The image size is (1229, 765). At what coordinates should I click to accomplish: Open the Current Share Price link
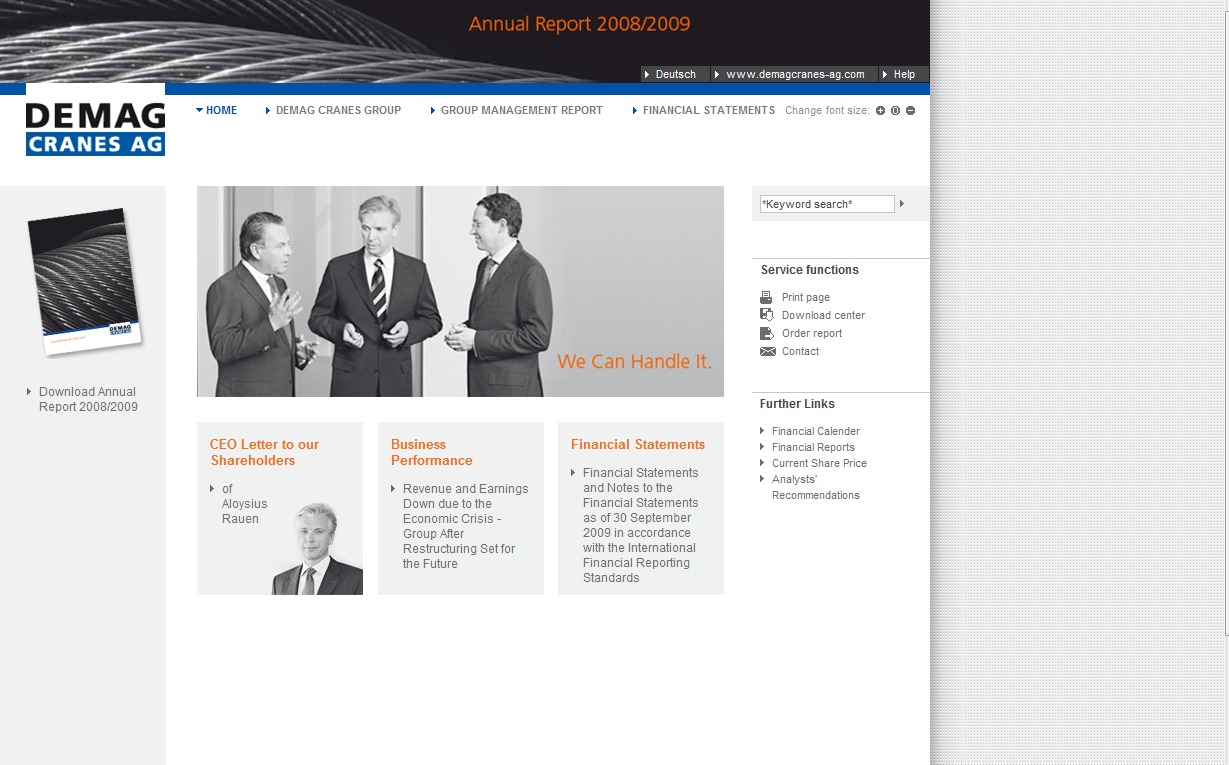tap(819, 463)
